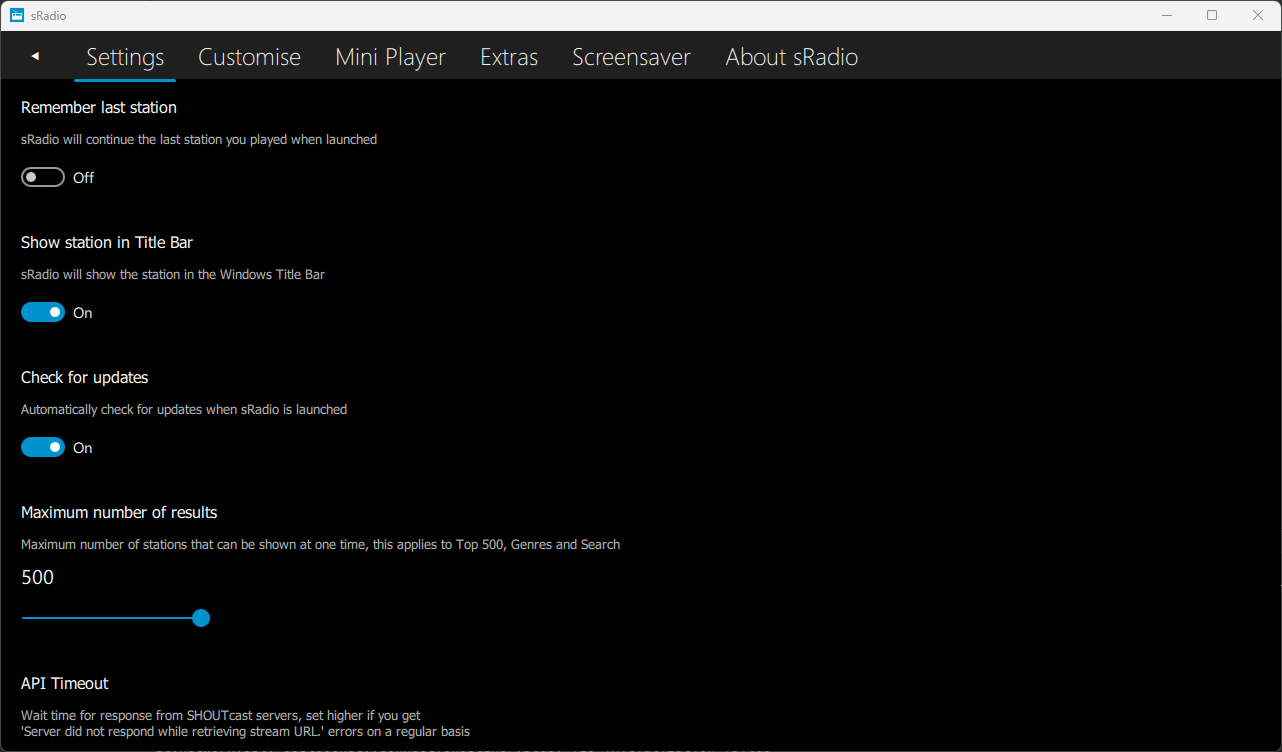
Task: Open the Mini Player tab
Action: 390,57
